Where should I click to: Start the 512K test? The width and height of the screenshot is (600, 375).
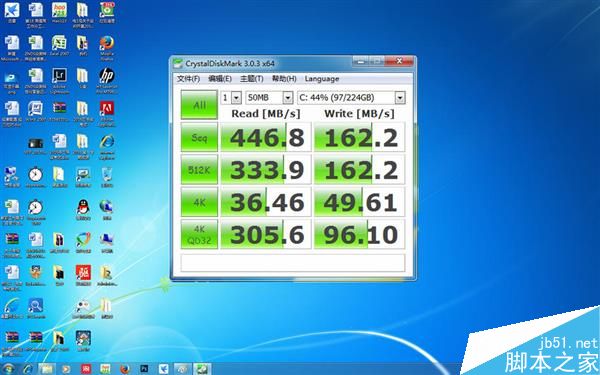pos(199,170)
